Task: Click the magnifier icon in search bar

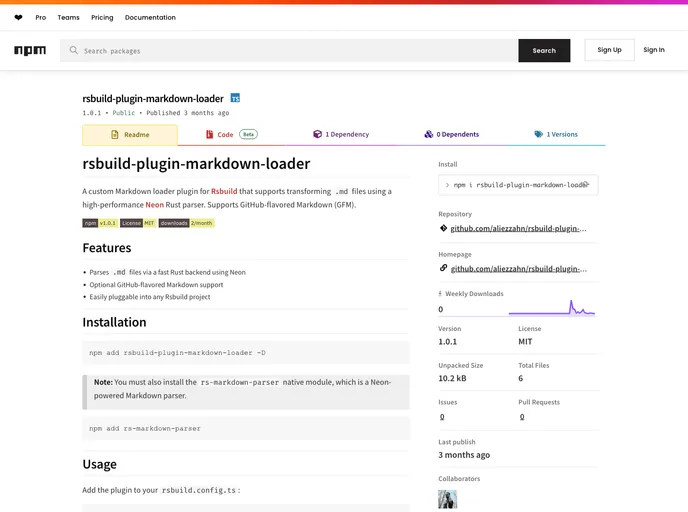Action: (x=74, y=50)
